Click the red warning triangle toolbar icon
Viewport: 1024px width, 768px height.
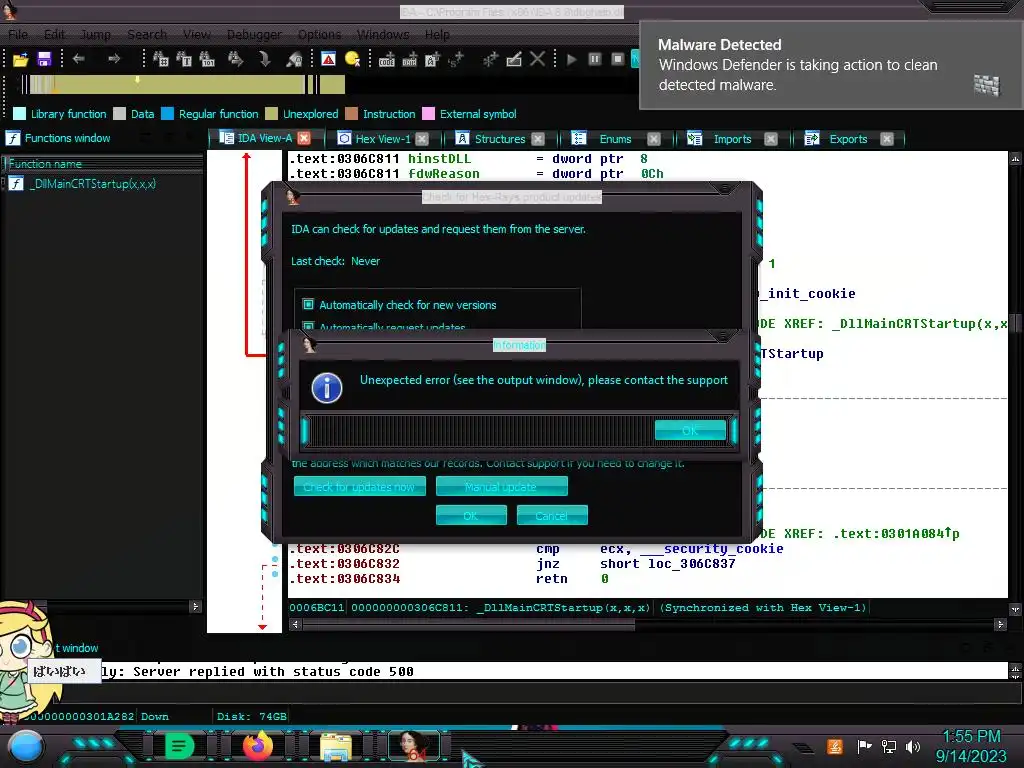point(328,59)
